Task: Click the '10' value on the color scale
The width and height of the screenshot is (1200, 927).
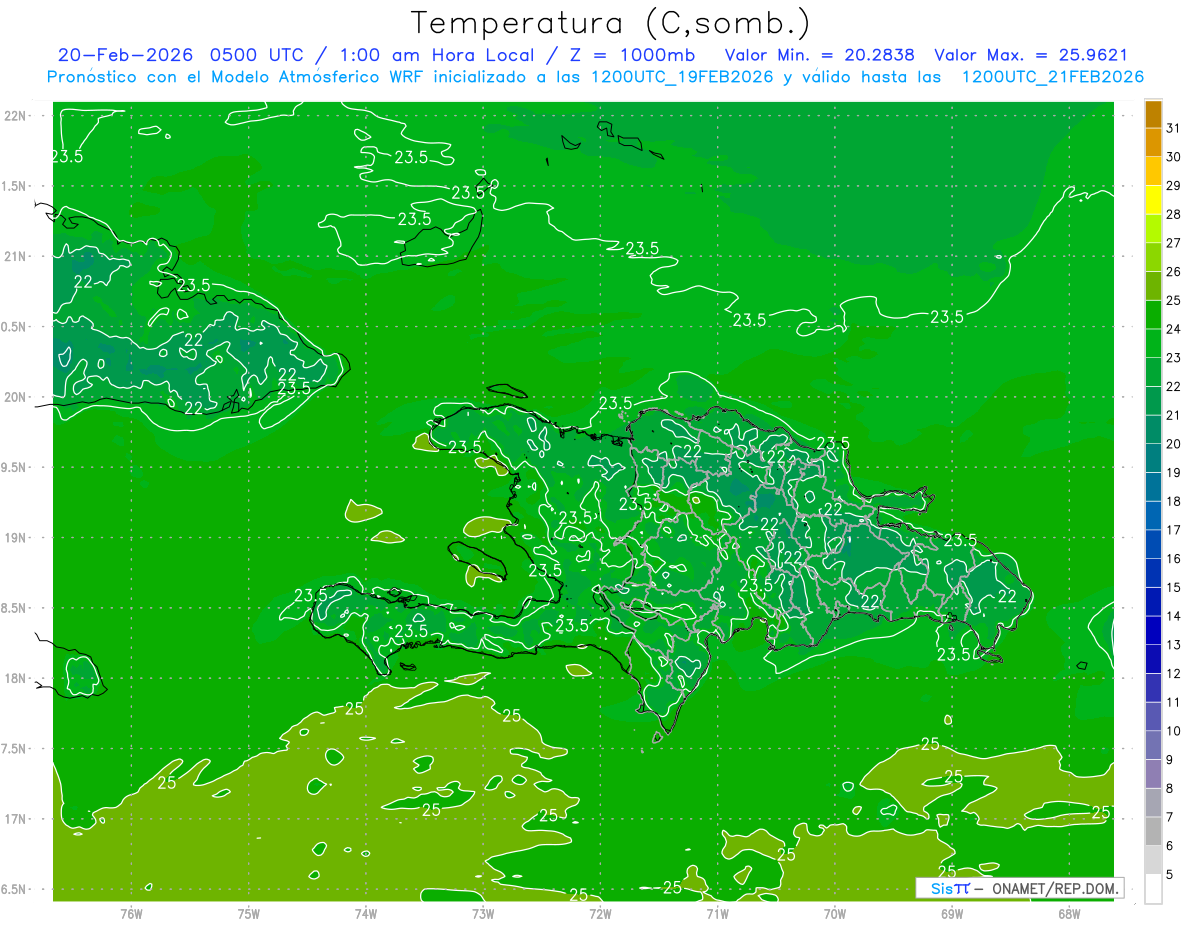Action: 1174,731
